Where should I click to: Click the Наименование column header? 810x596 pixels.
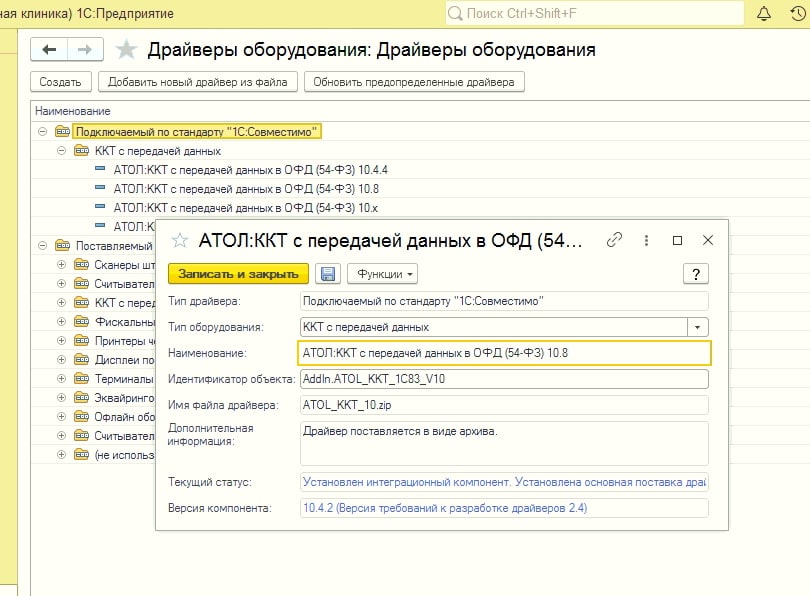coord(72,111)
